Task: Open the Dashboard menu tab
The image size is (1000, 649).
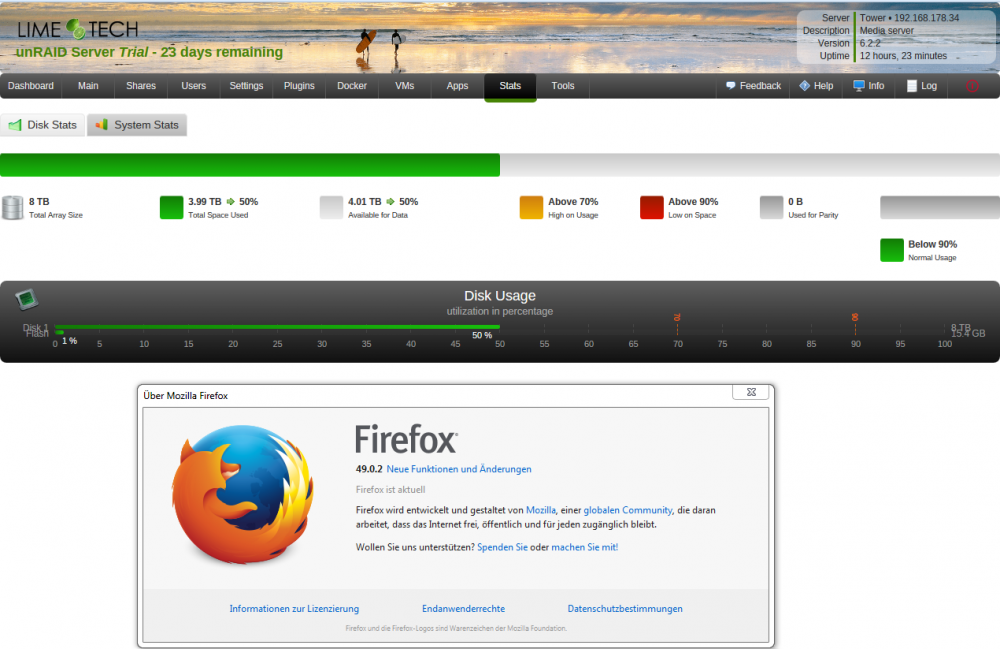Action: [31, 86]
